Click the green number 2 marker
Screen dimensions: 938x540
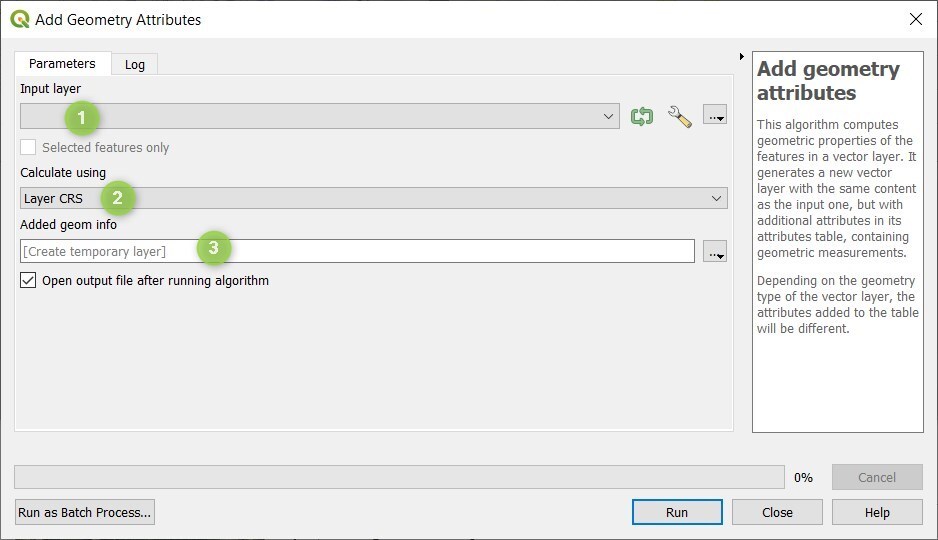tap(118, 198)
